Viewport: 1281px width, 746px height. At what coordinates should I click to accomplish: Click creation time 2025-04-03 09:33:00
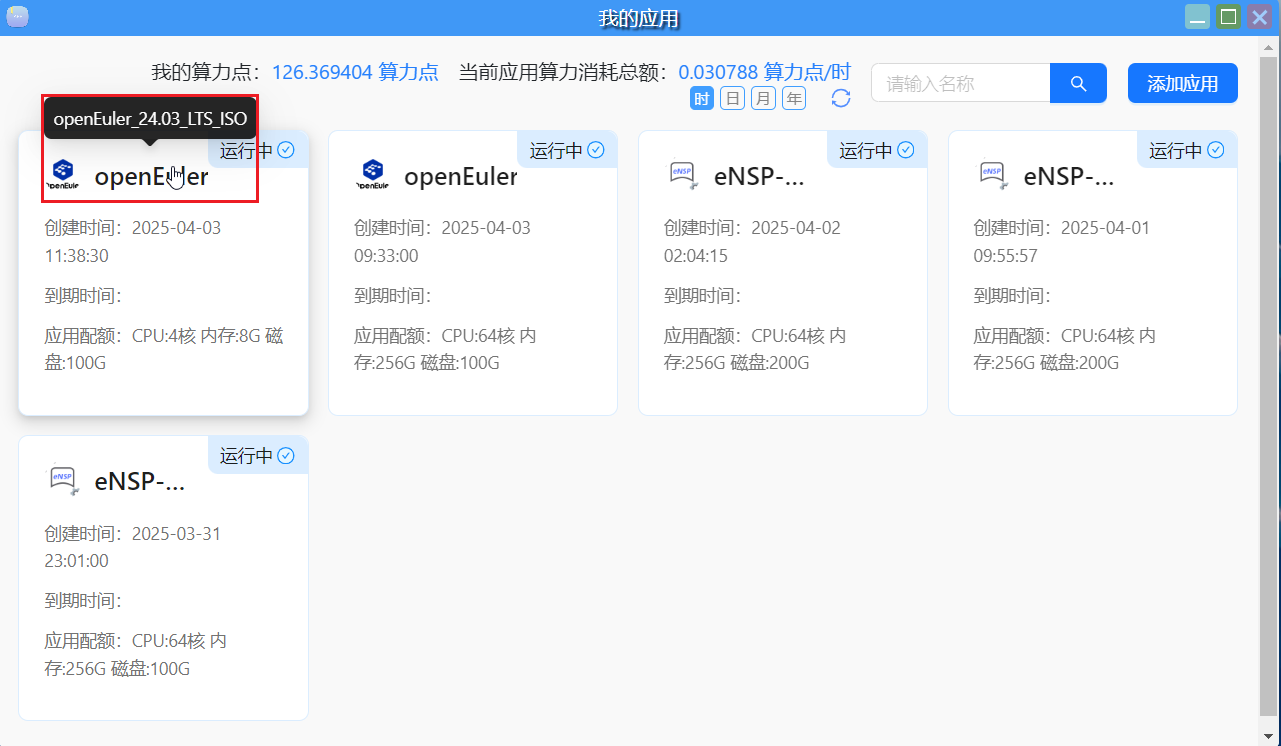tap(443, 242)
